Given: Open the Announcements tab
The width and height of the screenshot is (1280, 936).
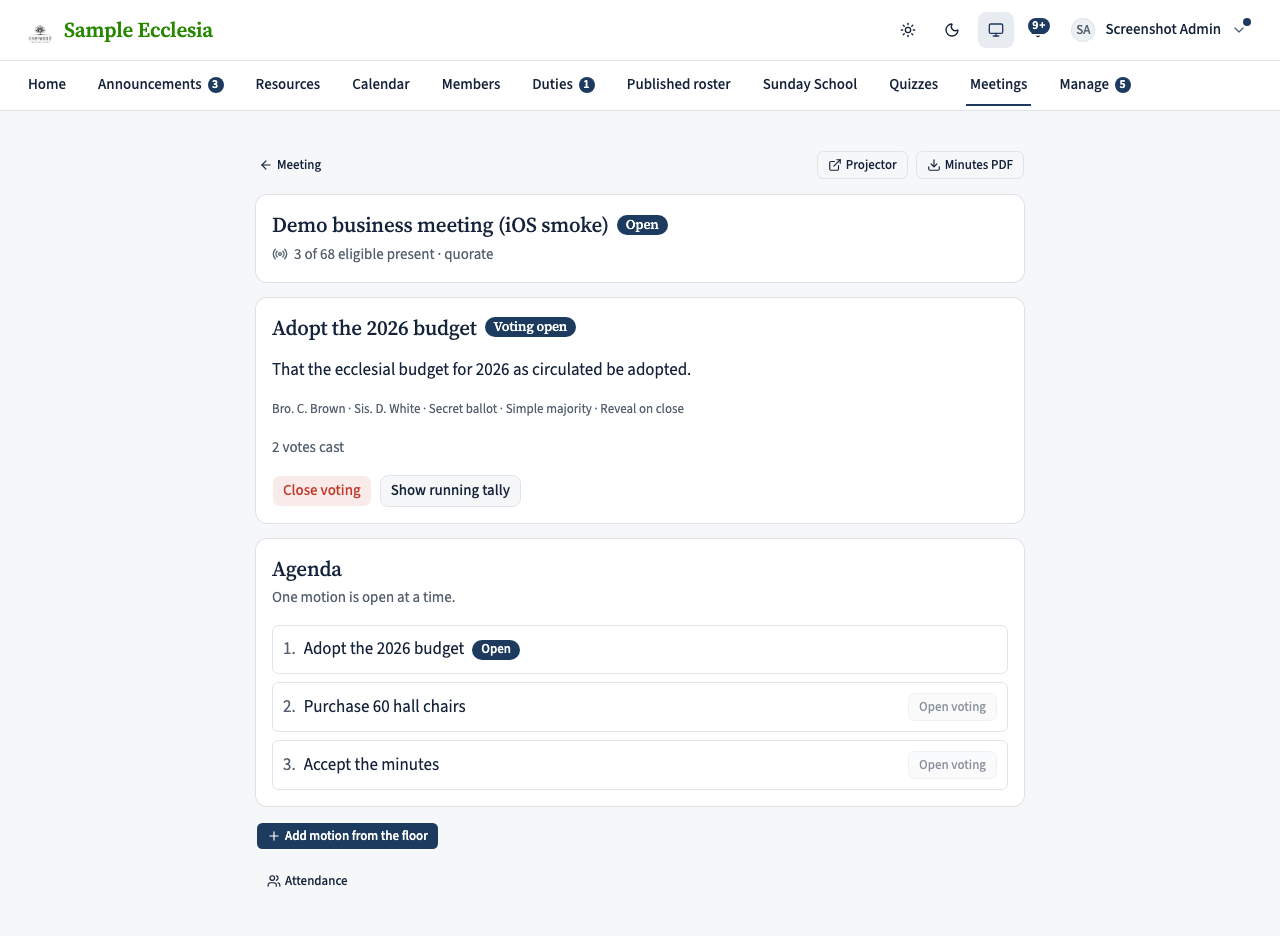Looking at the screenshot, I should (160, 84).
